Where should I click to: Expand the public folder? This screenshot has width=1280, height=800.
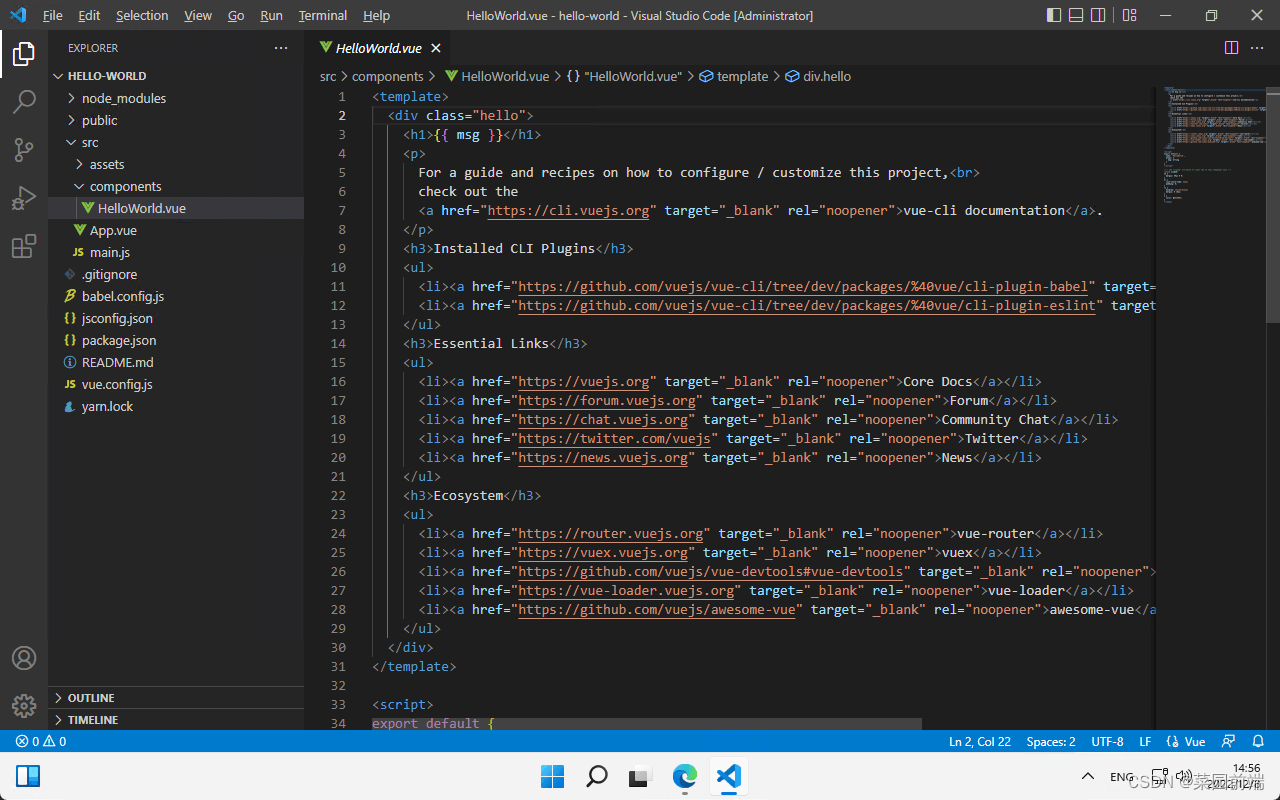176,120
